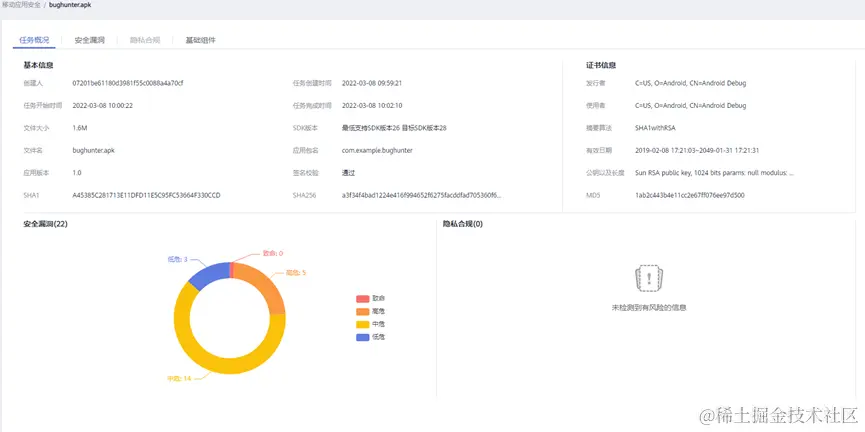The width and height of the screenshot is (865, 432).
Task: Switch to the 任务概况 tab
Action: pos(34,40)
